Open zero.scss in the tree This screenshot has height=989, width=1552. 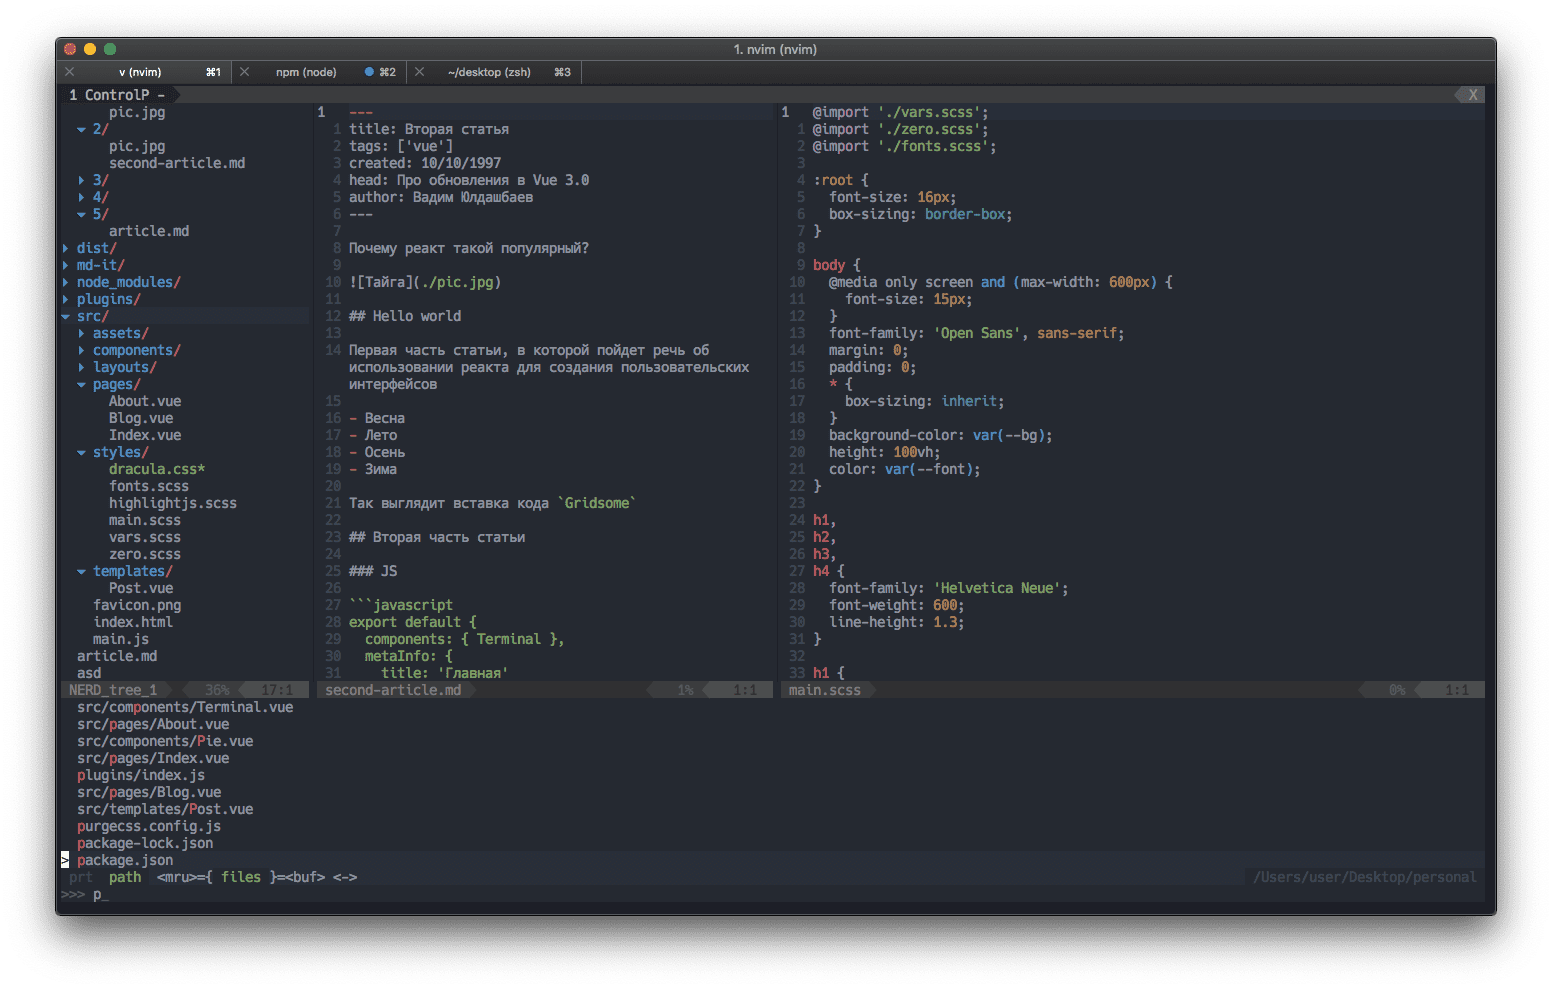145,554
